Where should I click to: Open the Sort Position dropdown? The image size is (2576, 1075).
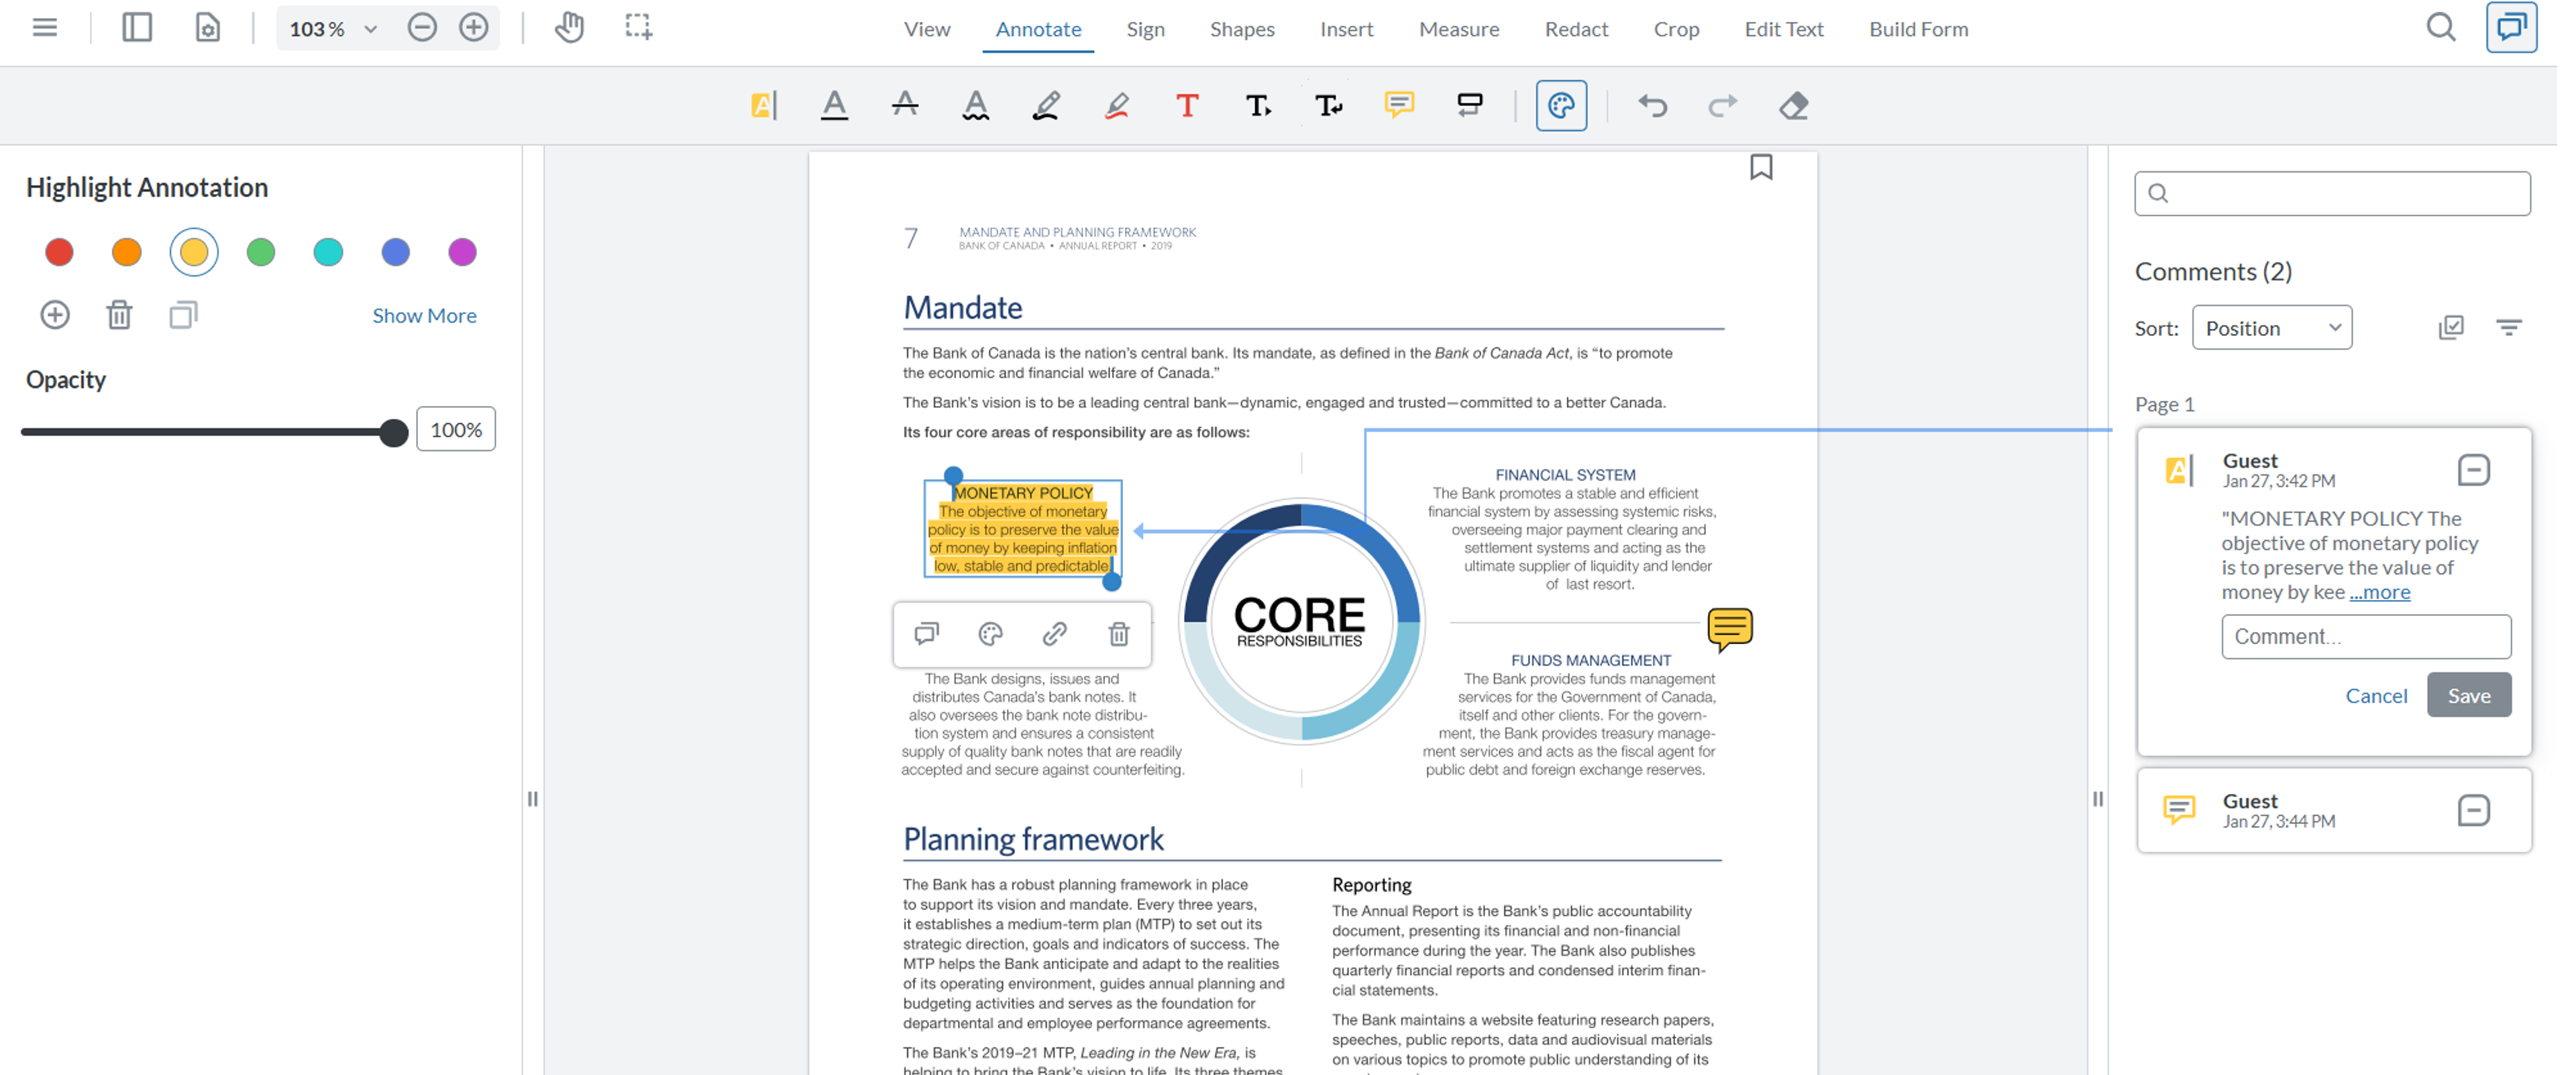2271,328
